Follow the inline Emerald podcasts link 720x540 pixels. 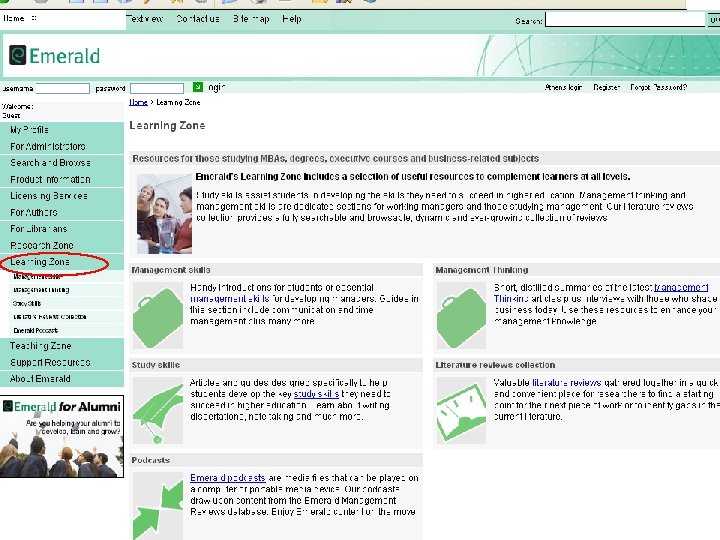(x=228, y=478)
